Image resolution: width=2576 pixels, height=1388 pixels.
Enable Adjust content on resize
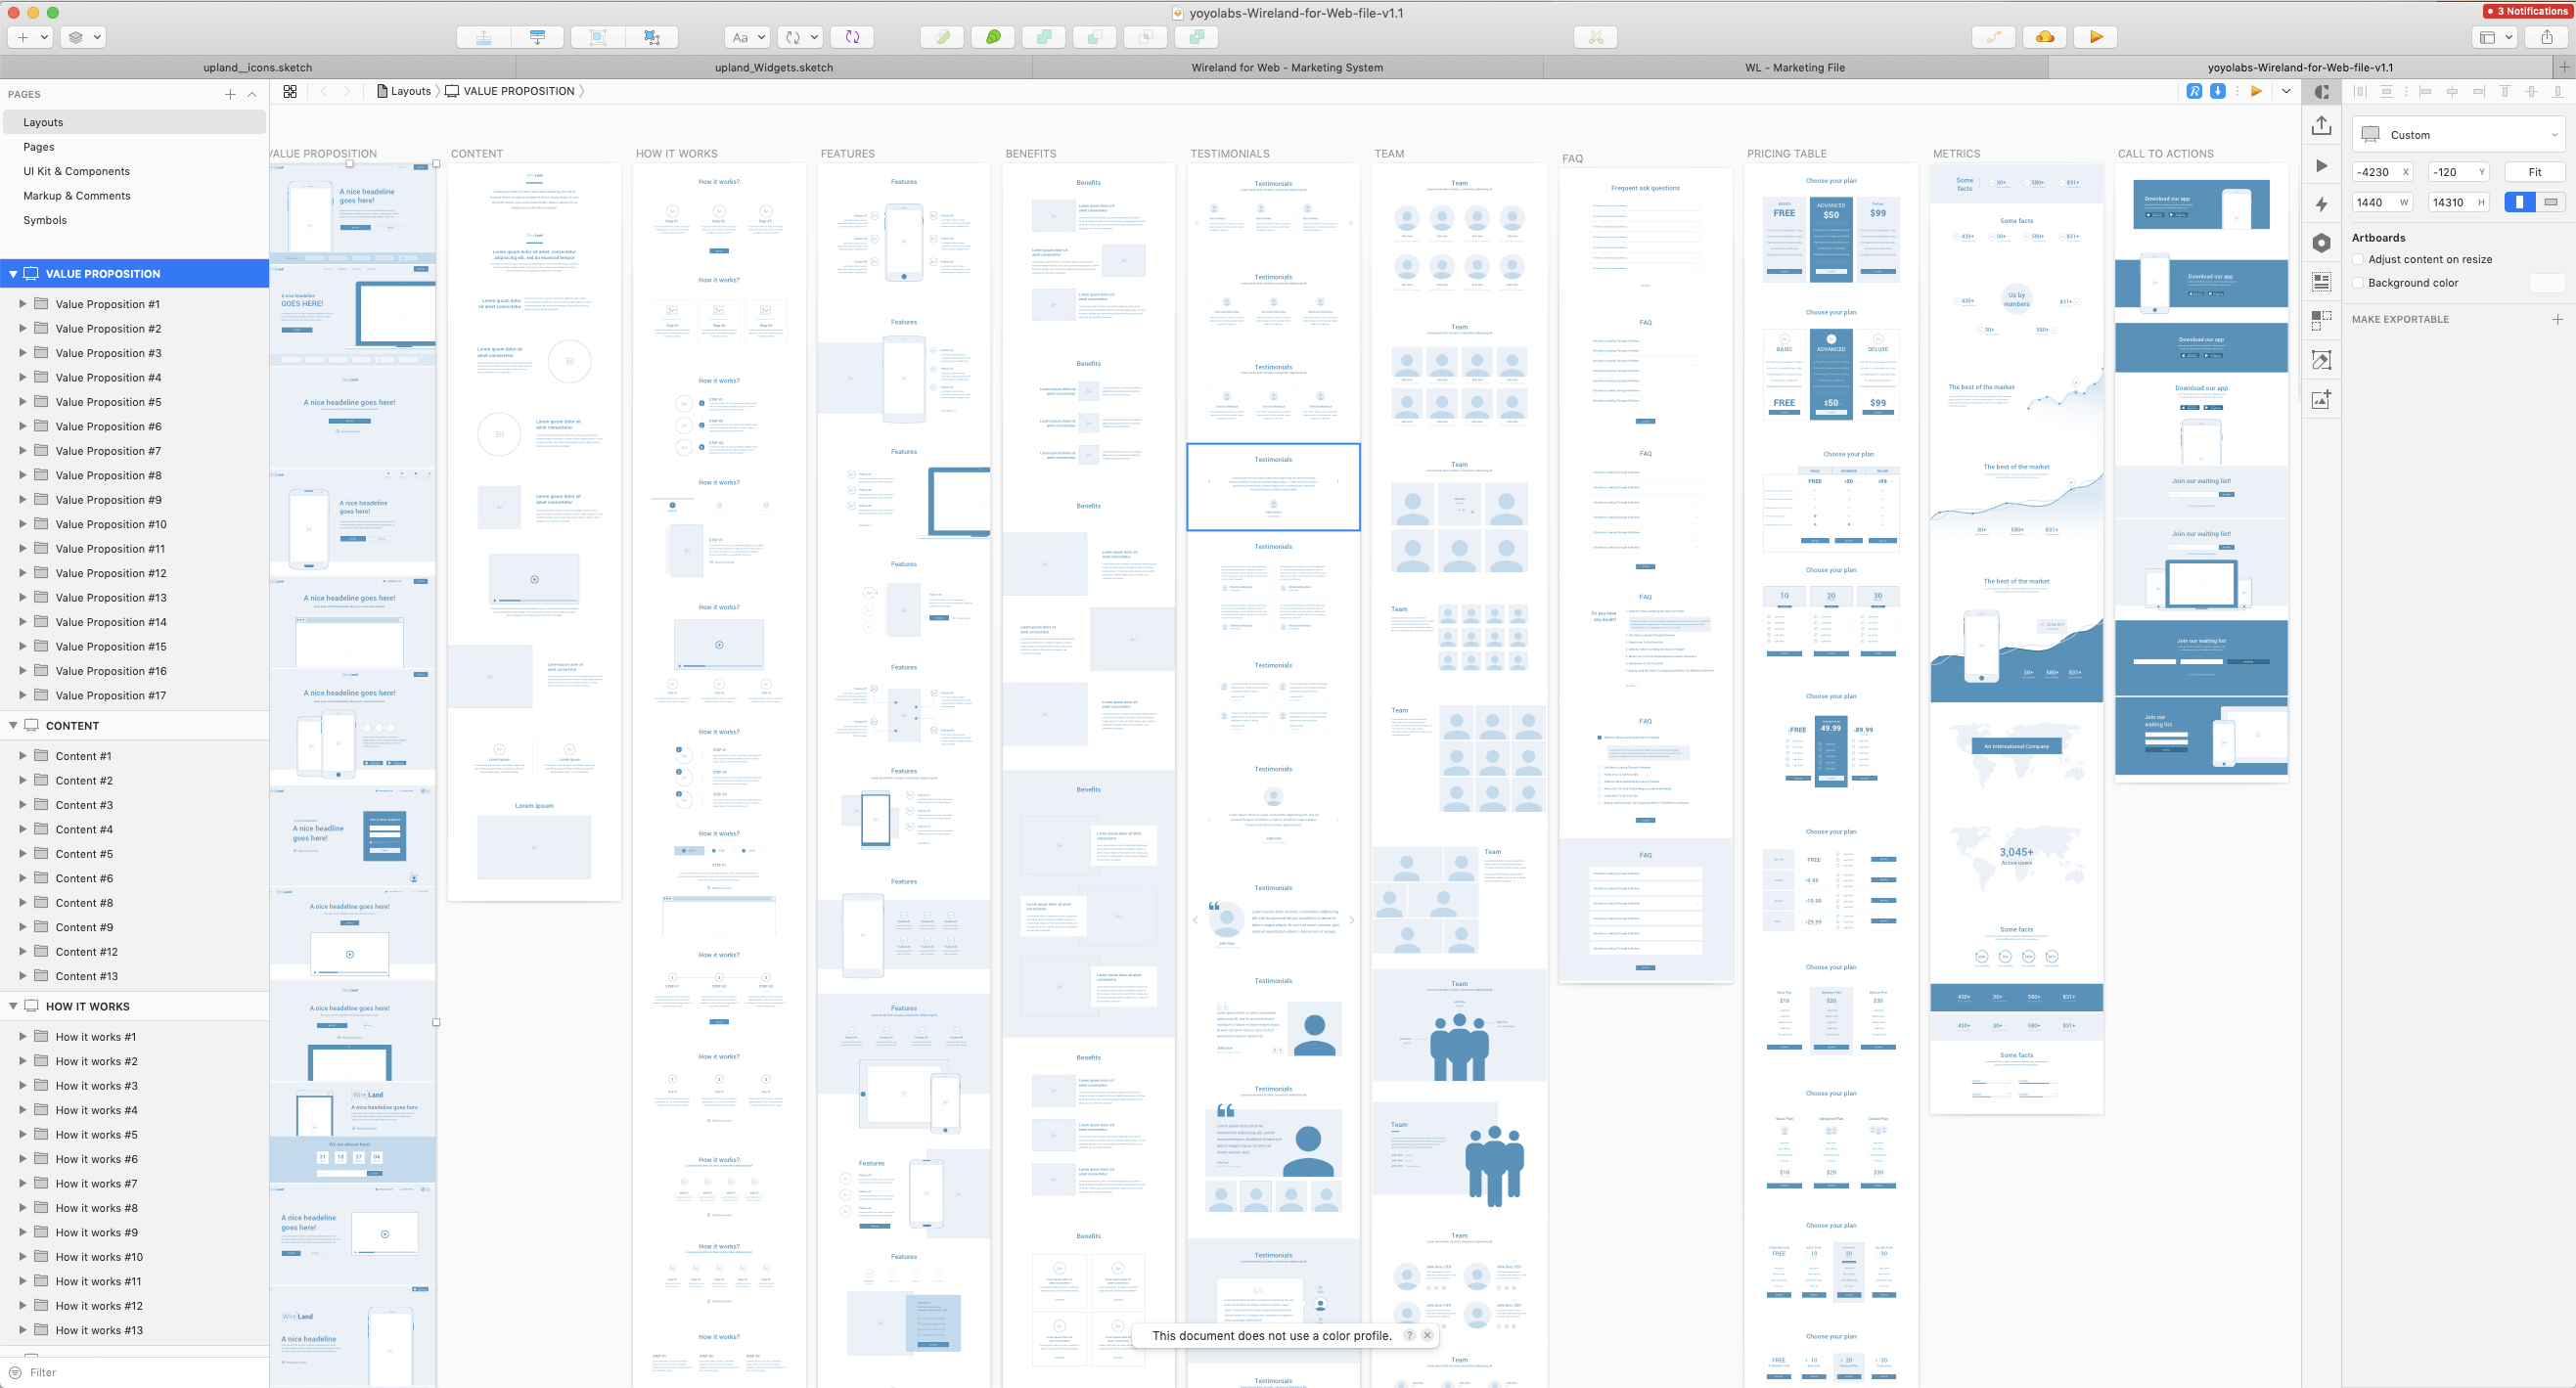2358,259
